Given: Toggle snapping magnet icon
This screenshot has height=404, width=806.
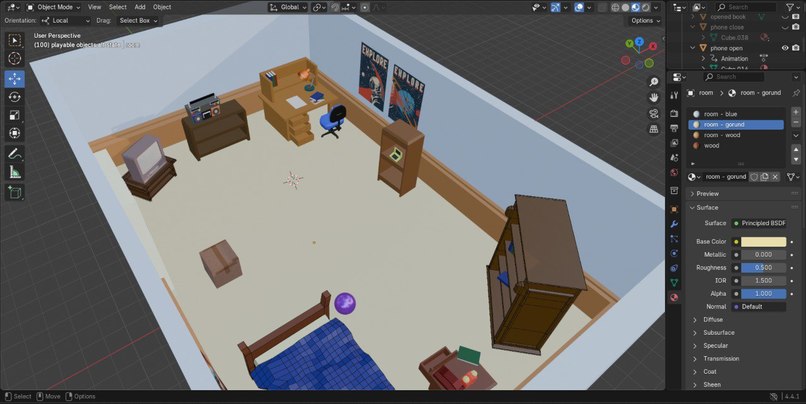Looking at the screenshot, I should [335, 7].
